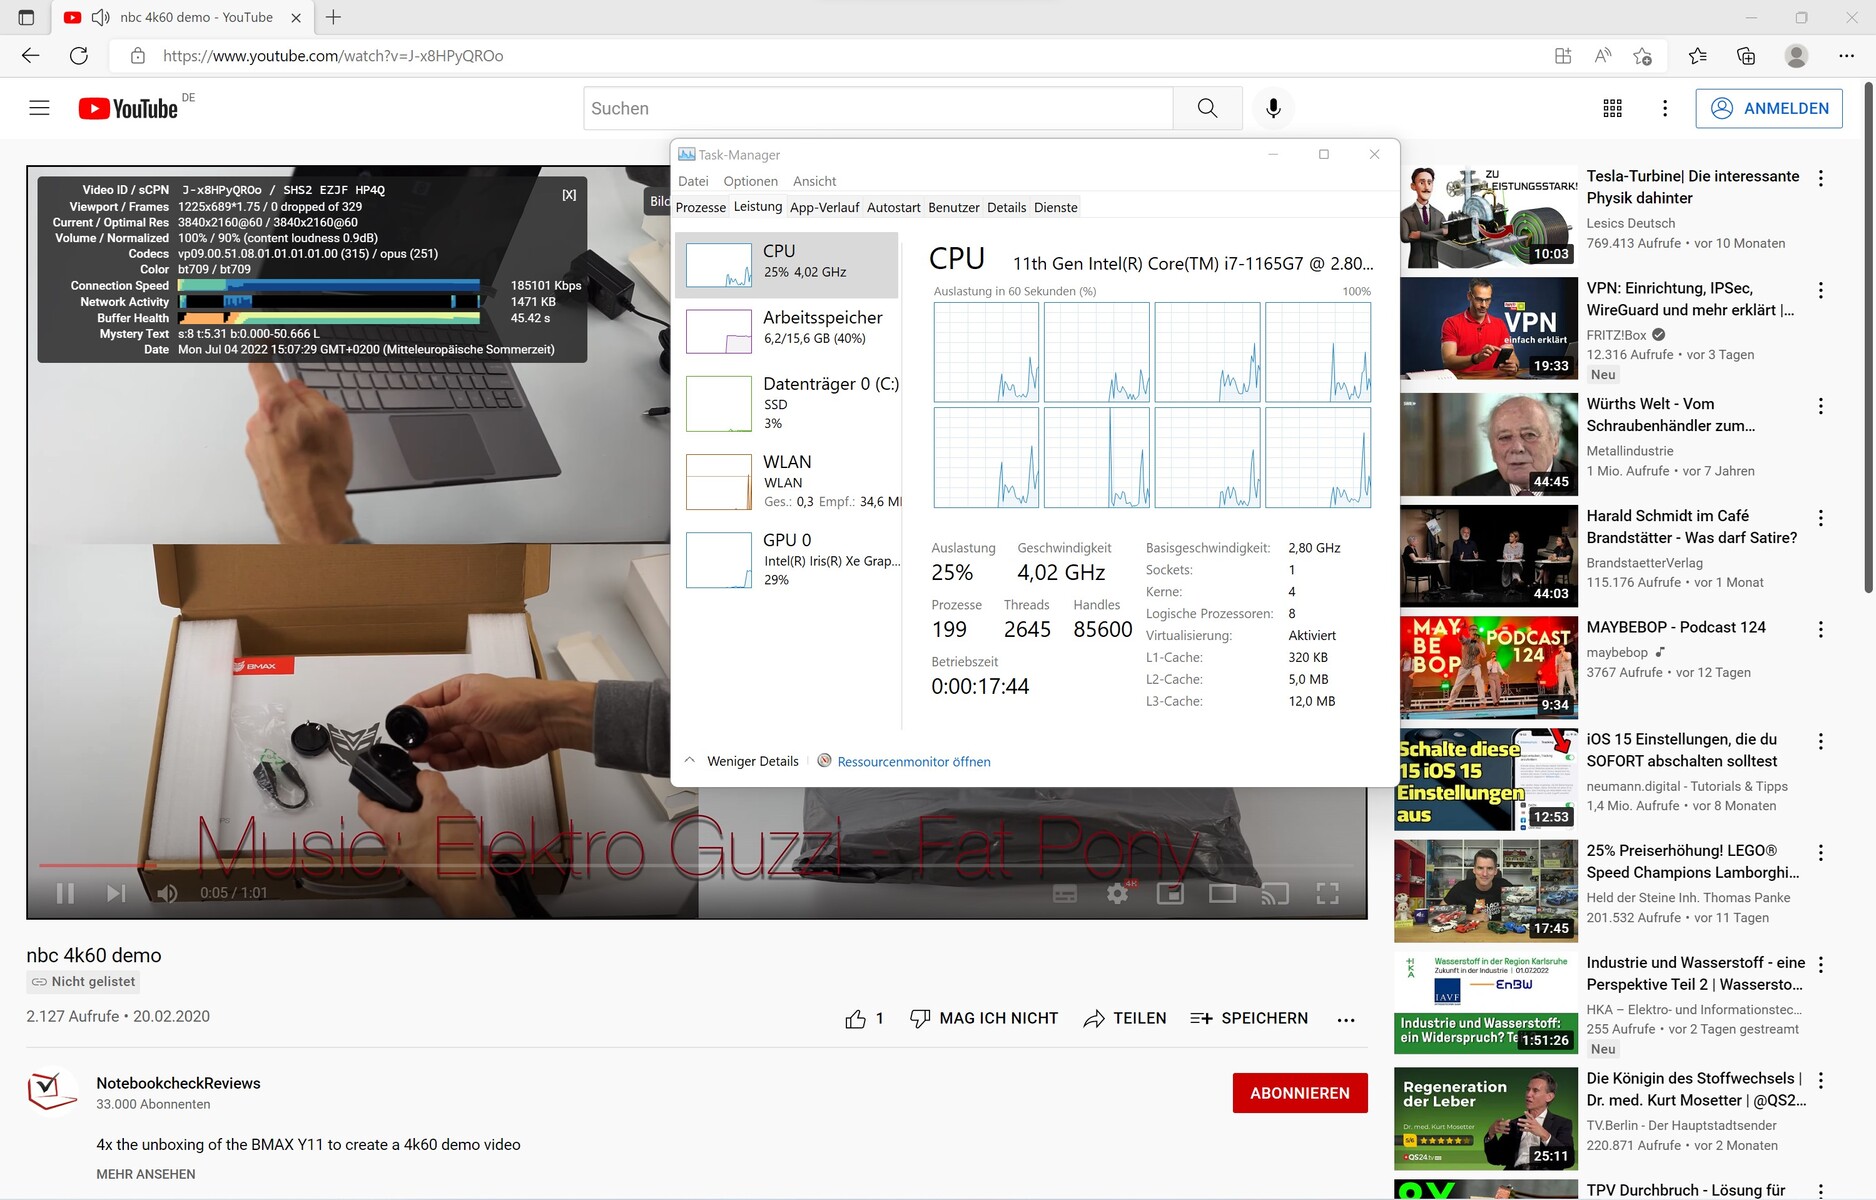
Task: Open more actions below the video
Action: (1346, 1019)
